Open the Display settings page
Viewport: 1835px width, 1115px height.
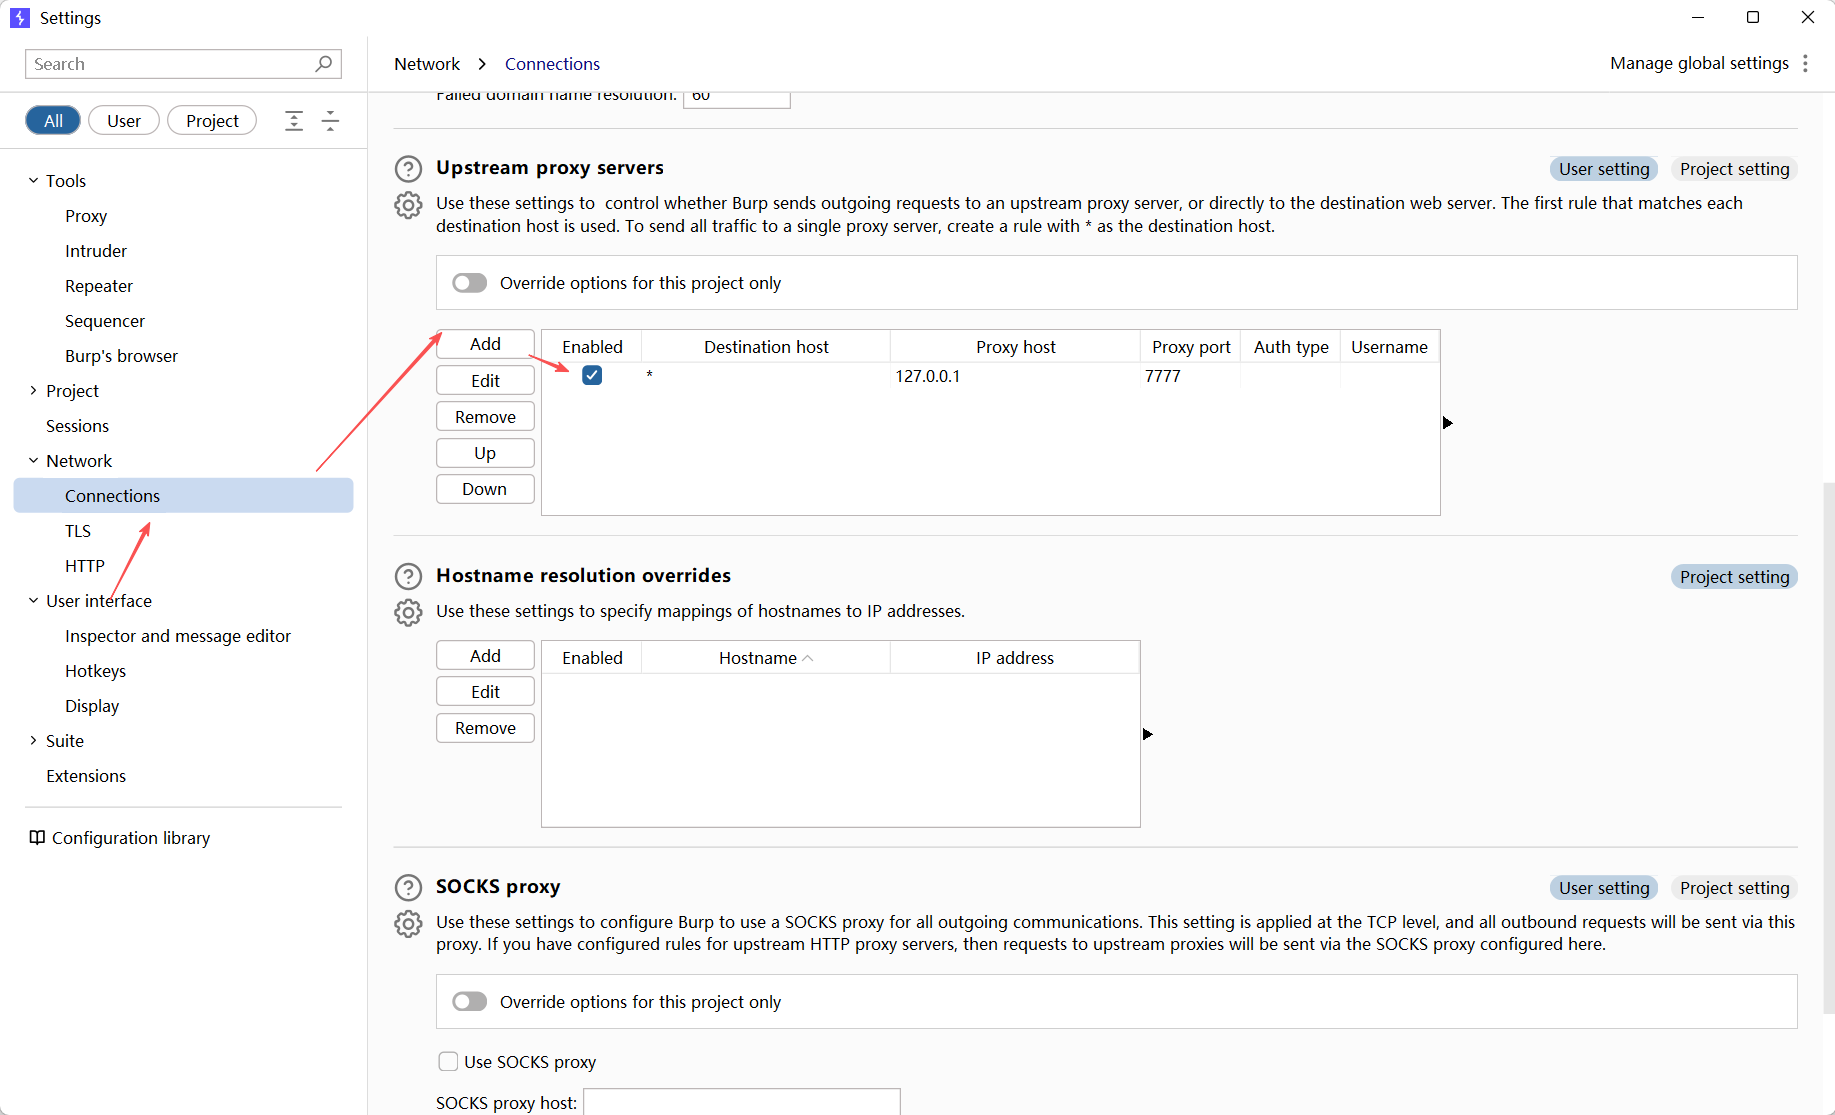click(92, 706)
